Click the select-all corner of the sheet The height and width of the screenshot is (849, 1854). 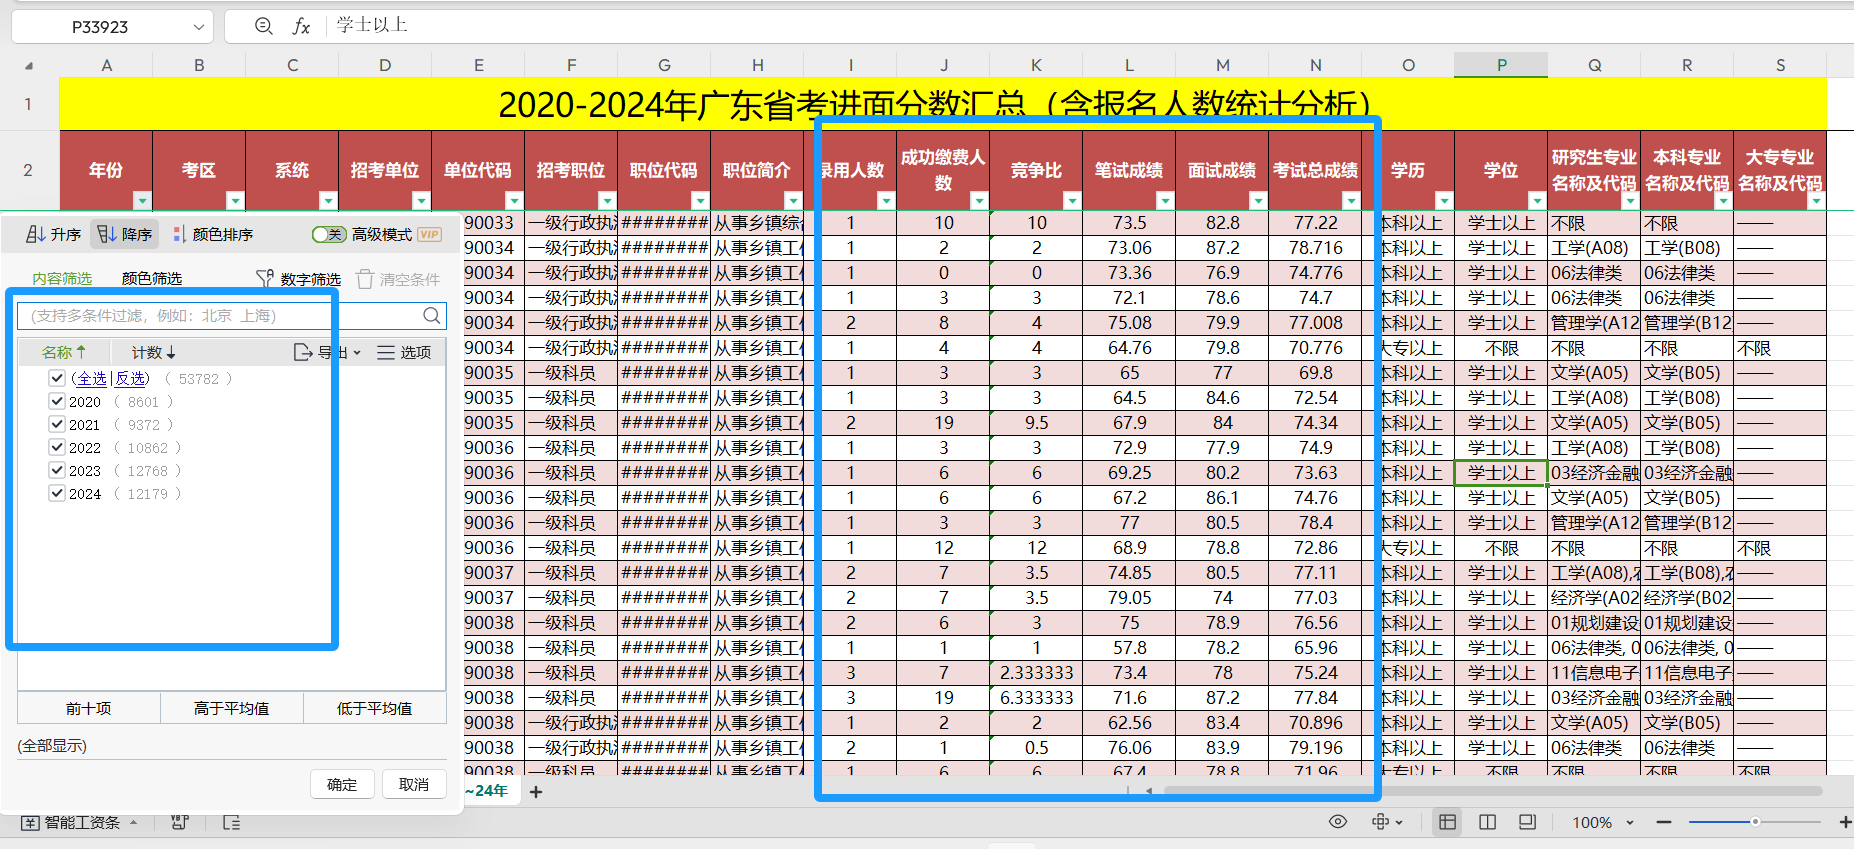[x=29, y=66]
